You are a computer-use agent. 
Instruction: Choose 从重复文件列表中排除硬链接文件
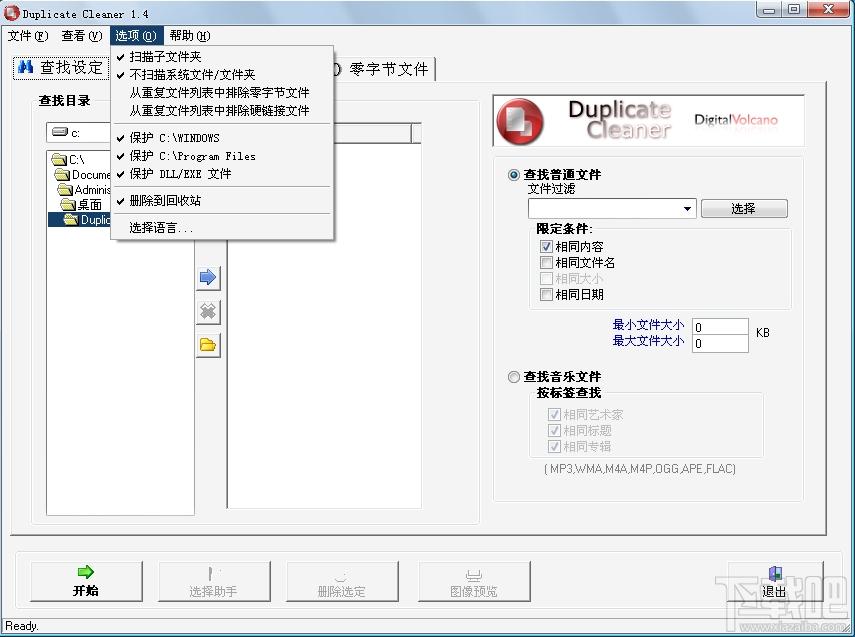[x=221, y=111]
